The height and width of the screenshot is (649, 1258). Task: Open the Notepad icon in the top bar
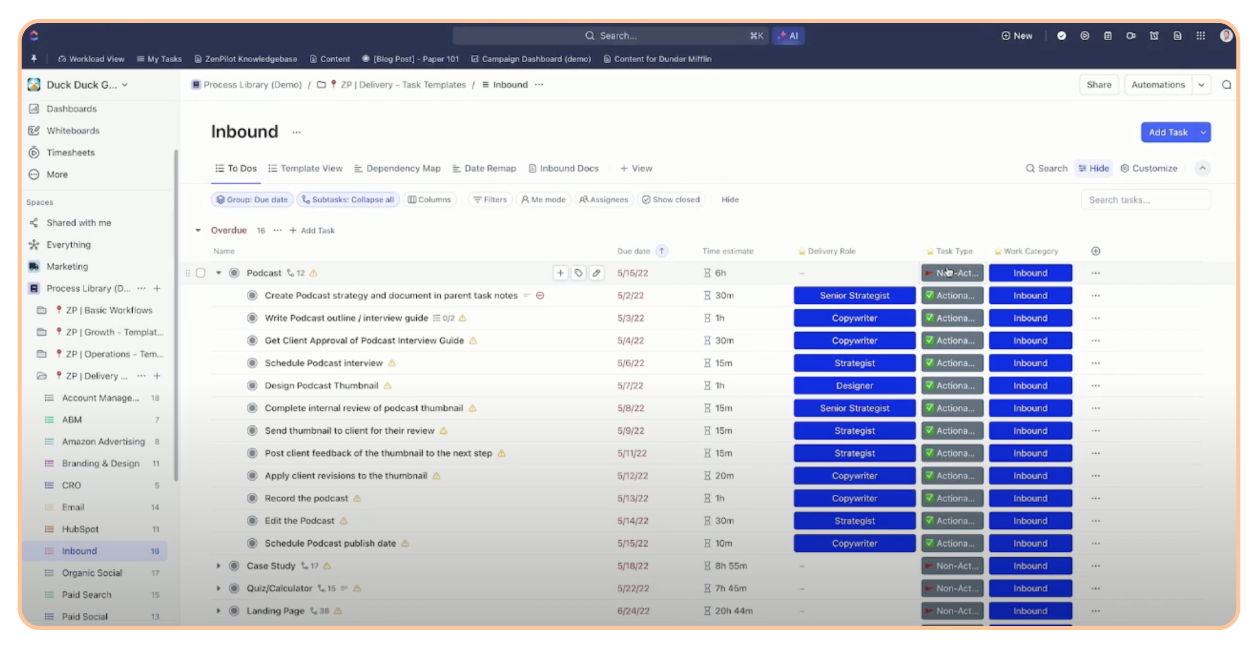[x=1108, y=35]
